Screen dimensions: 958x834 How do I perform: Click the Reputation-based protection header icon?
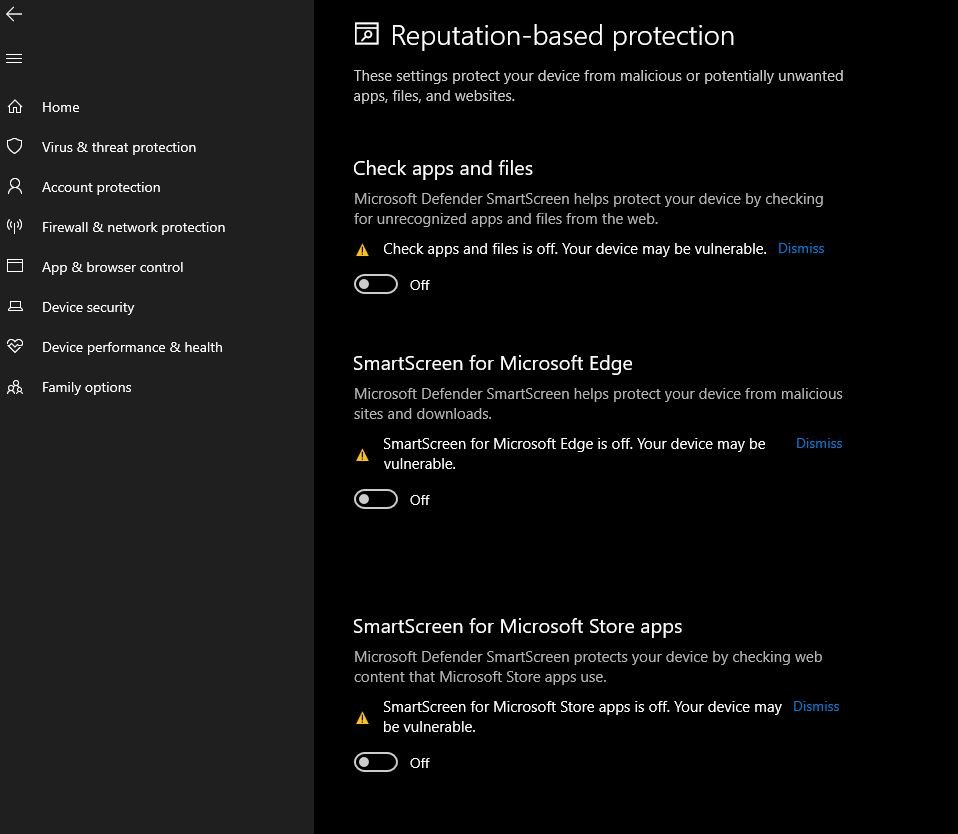(367, 35)
